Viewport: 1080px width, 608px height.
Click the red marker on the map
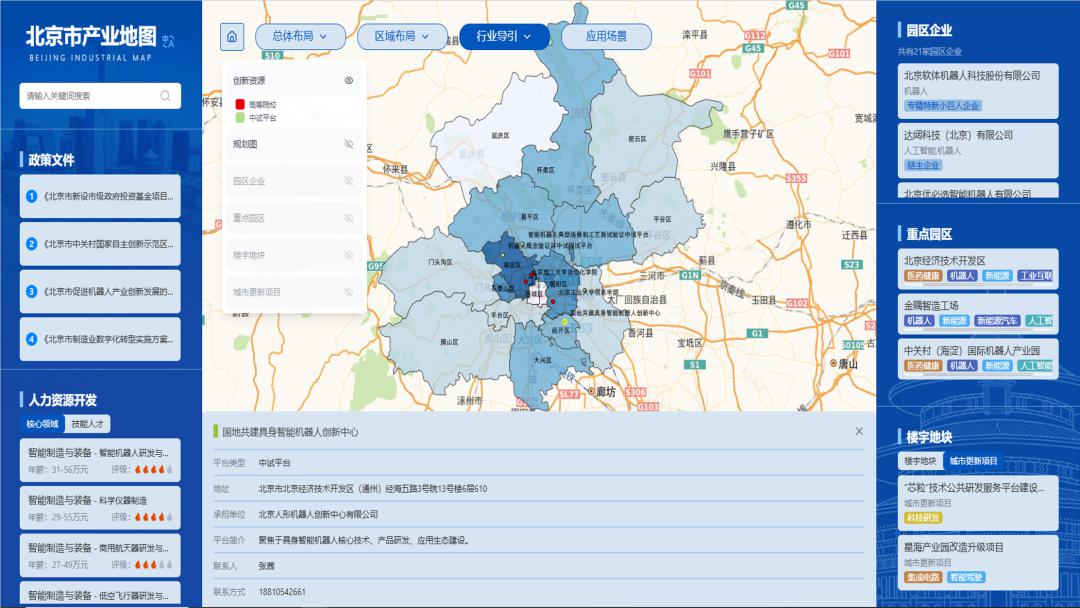(x=533, y=274)
